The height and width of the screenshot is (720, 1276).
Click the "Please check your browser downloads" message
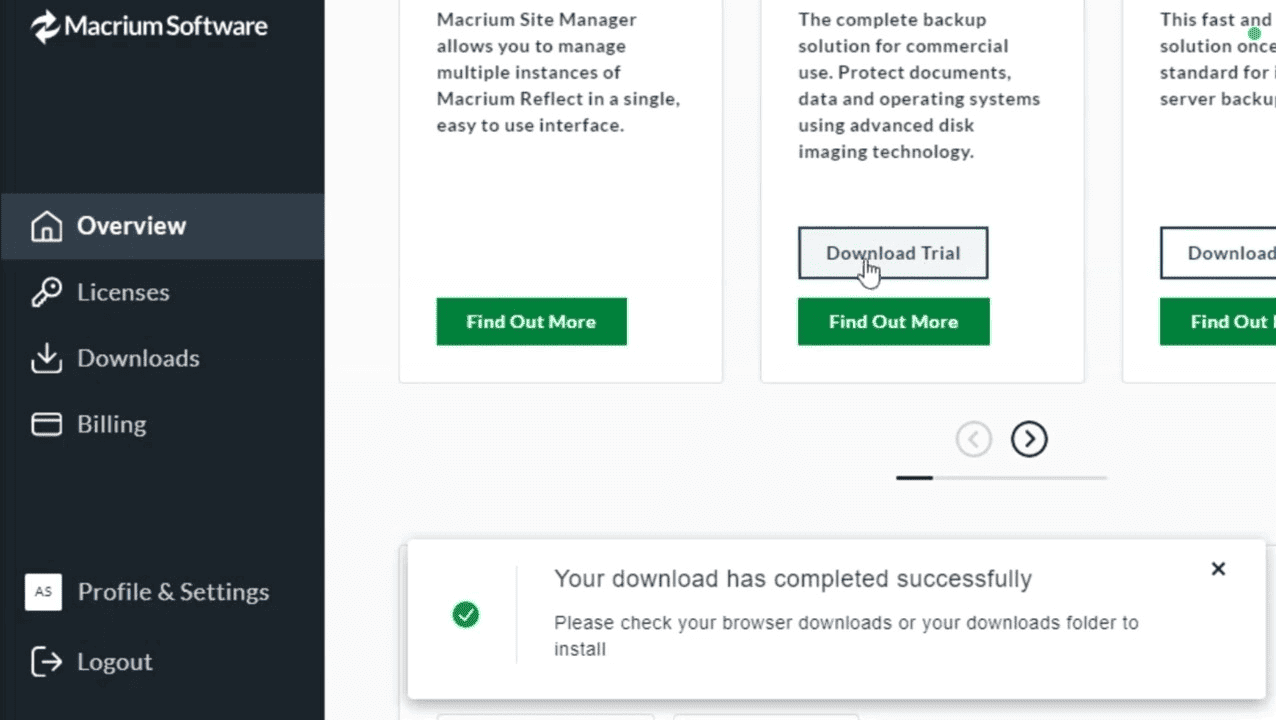[846, 636]
